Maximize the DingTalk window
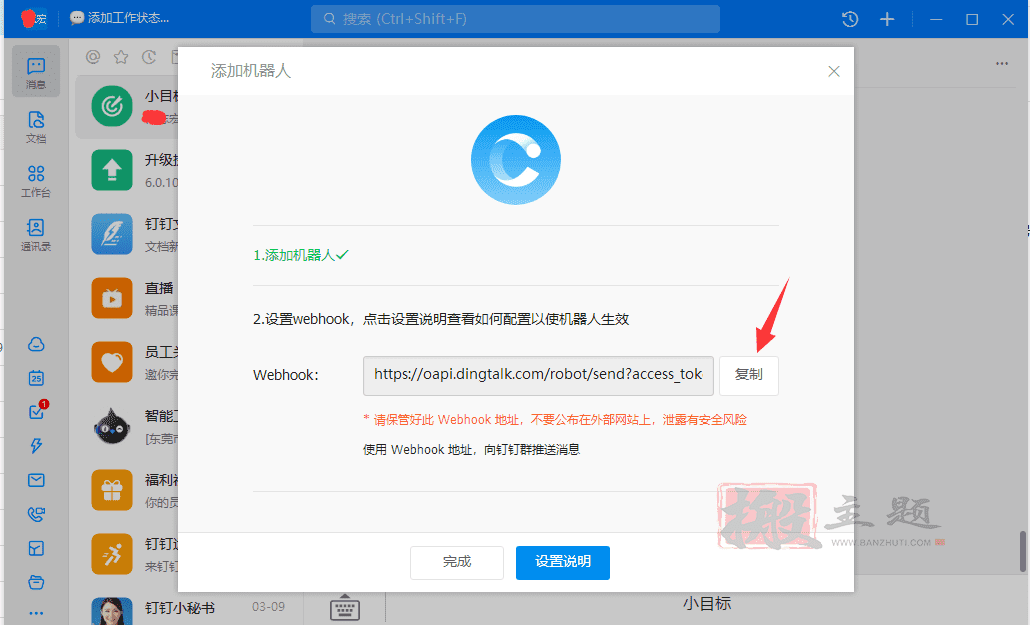The image size is (1030, 625). [x=972, y=19]
